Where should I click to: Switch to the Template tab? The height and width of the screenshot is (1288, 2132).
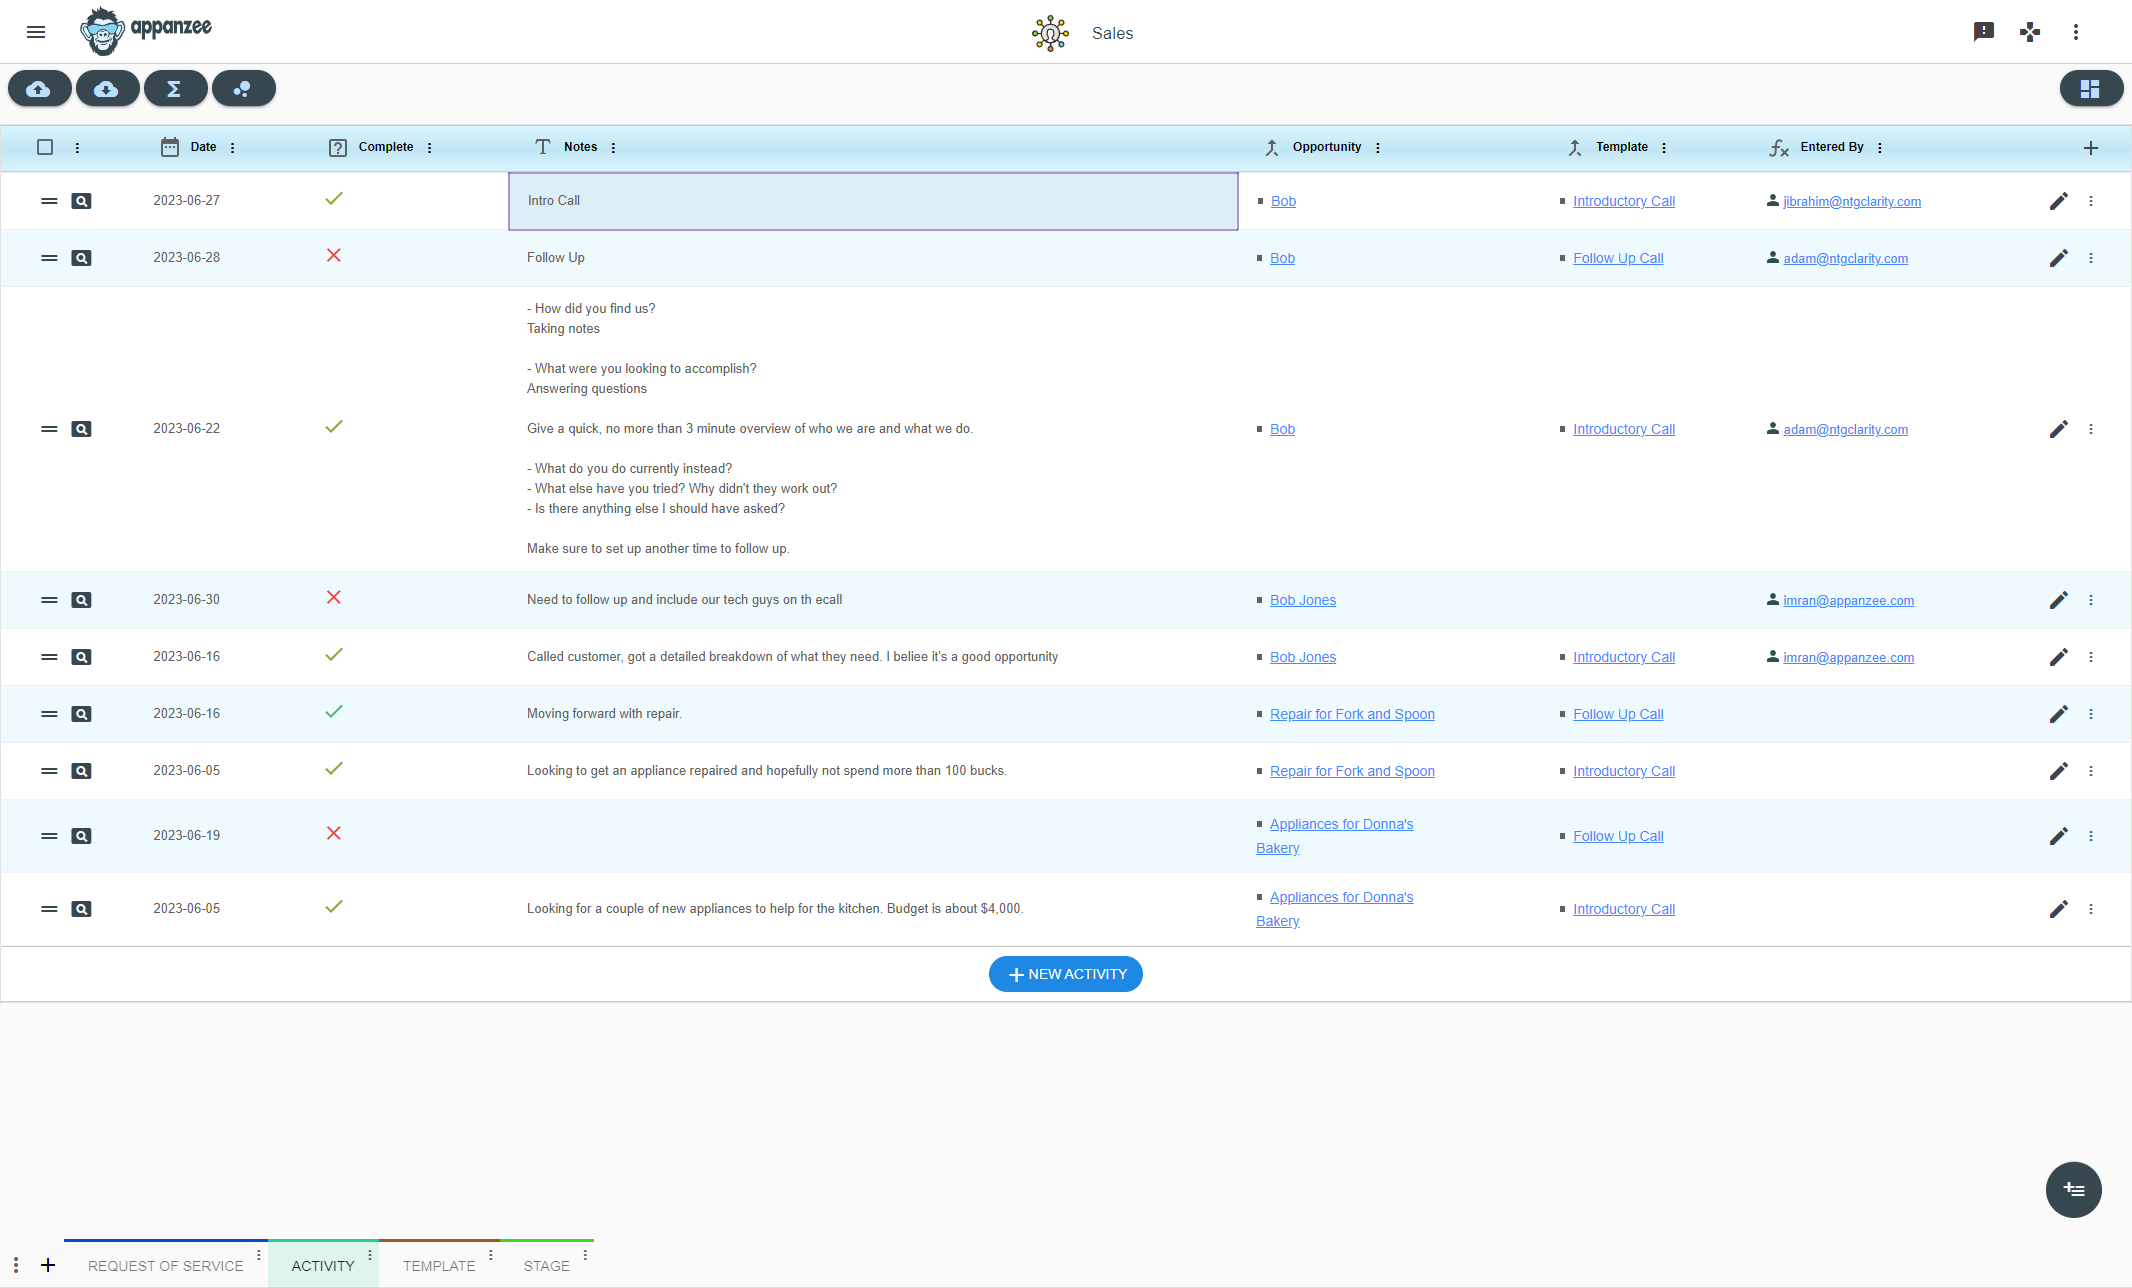[439, 1265]
